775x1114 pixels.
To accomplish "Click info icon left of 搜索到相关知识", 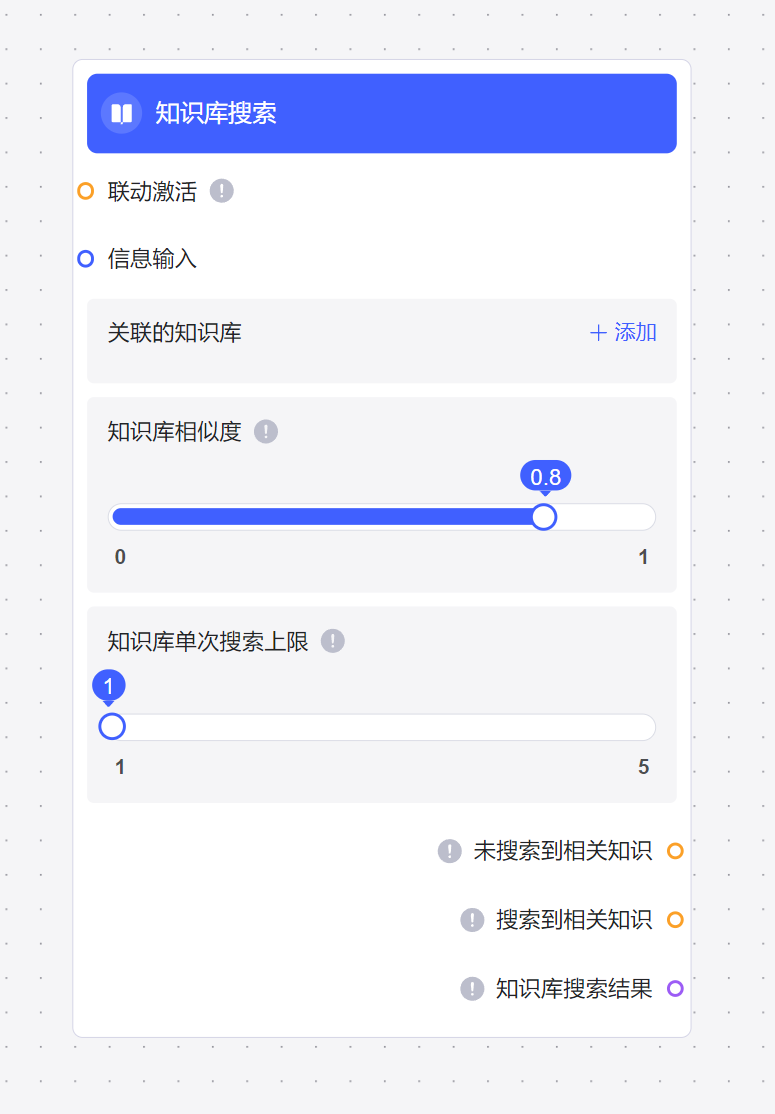I will 472,920.
